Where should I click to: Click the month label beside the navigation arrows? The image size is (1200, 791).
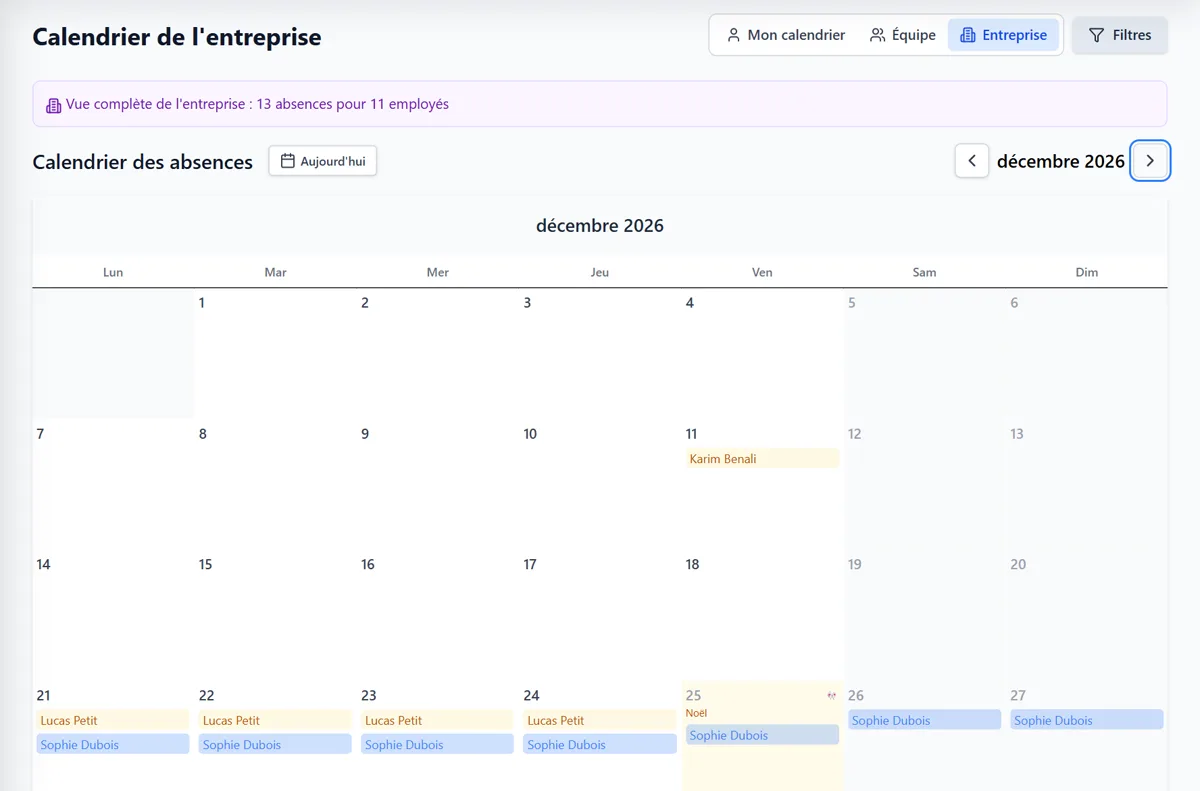click(1061, 161)
